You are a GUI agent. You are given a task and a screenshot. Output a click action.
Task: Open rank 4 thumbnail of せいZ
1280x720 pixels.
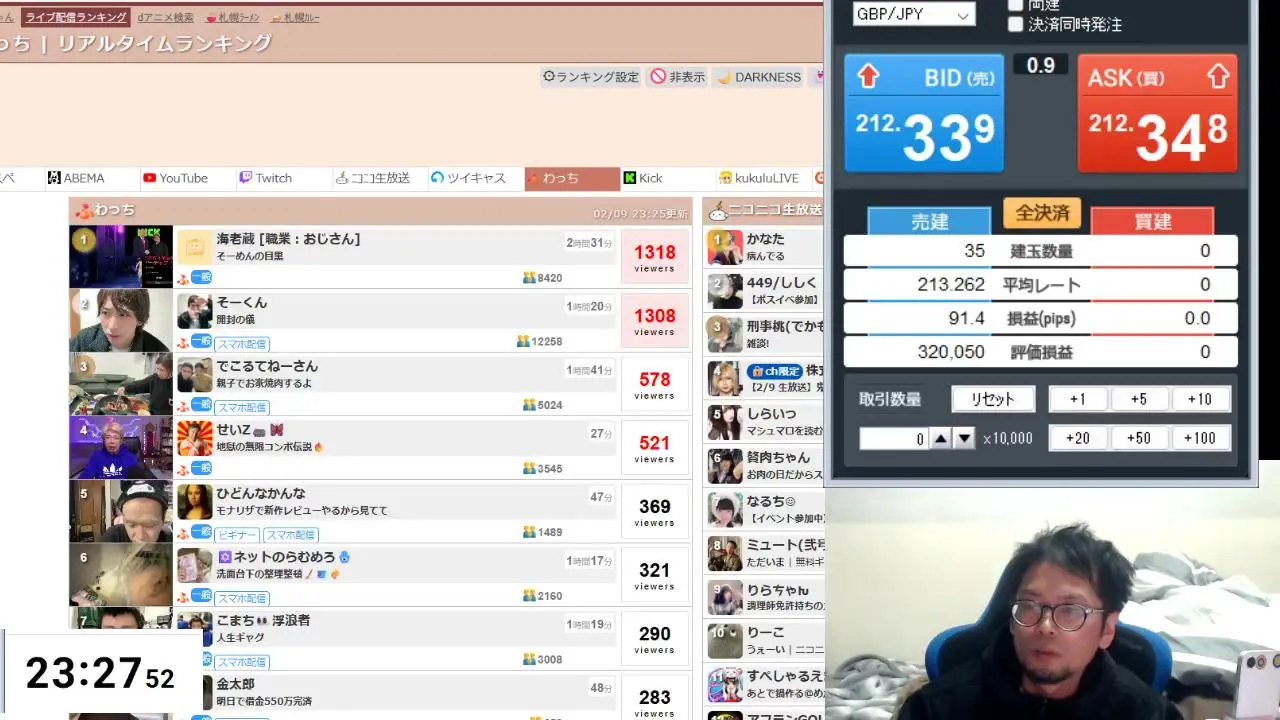(x=121, y=447)
